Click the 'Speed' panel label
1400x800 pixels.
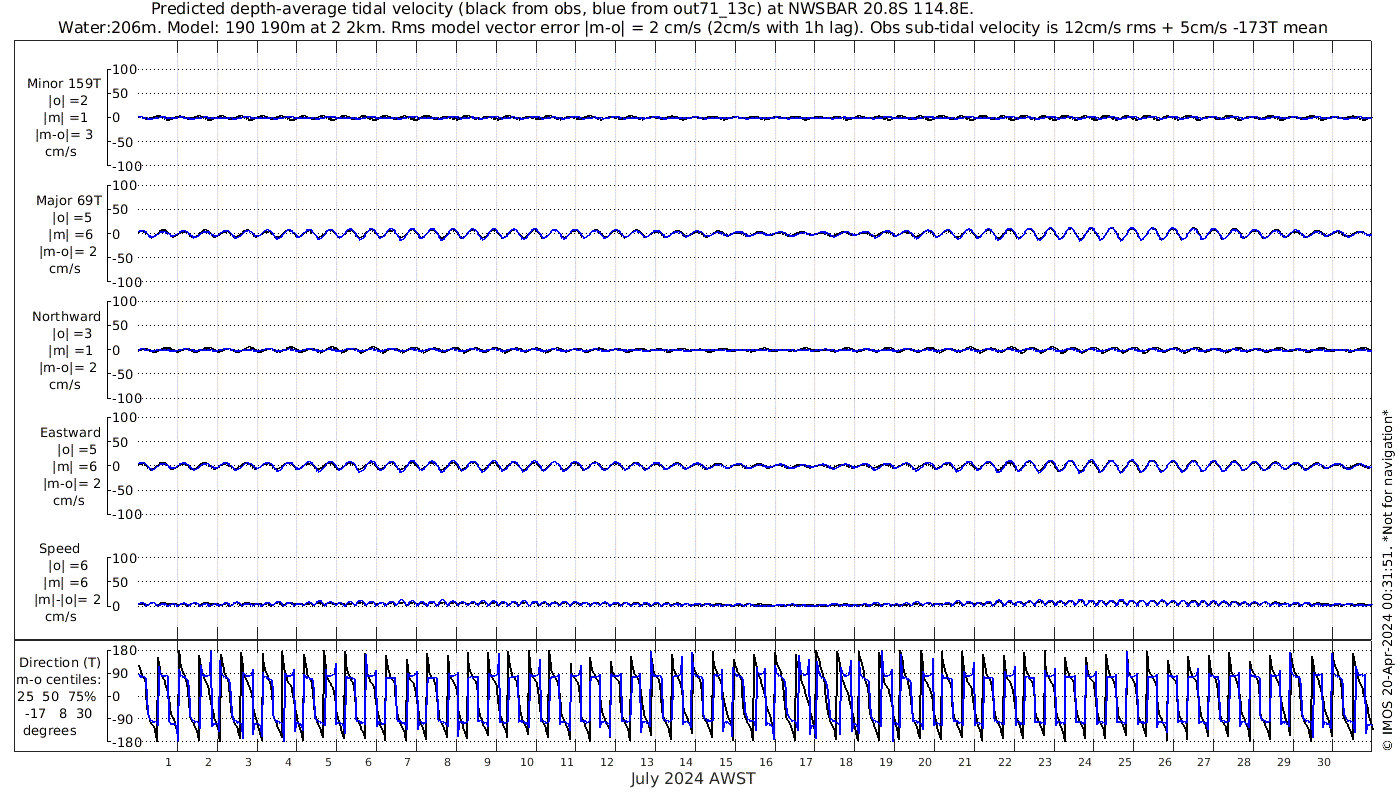(59, 549)
